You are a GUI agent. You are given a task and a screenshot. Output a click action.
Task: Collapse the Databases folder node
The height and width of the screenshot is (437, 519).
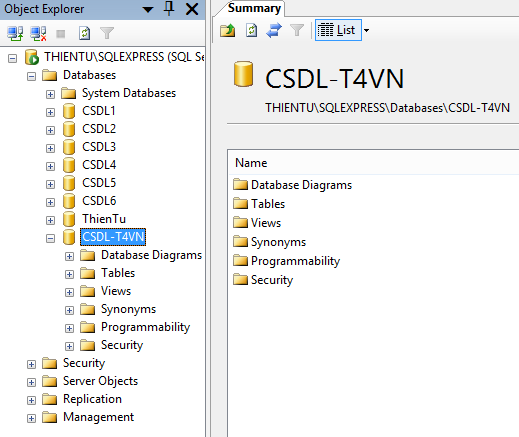pos(31,77)
